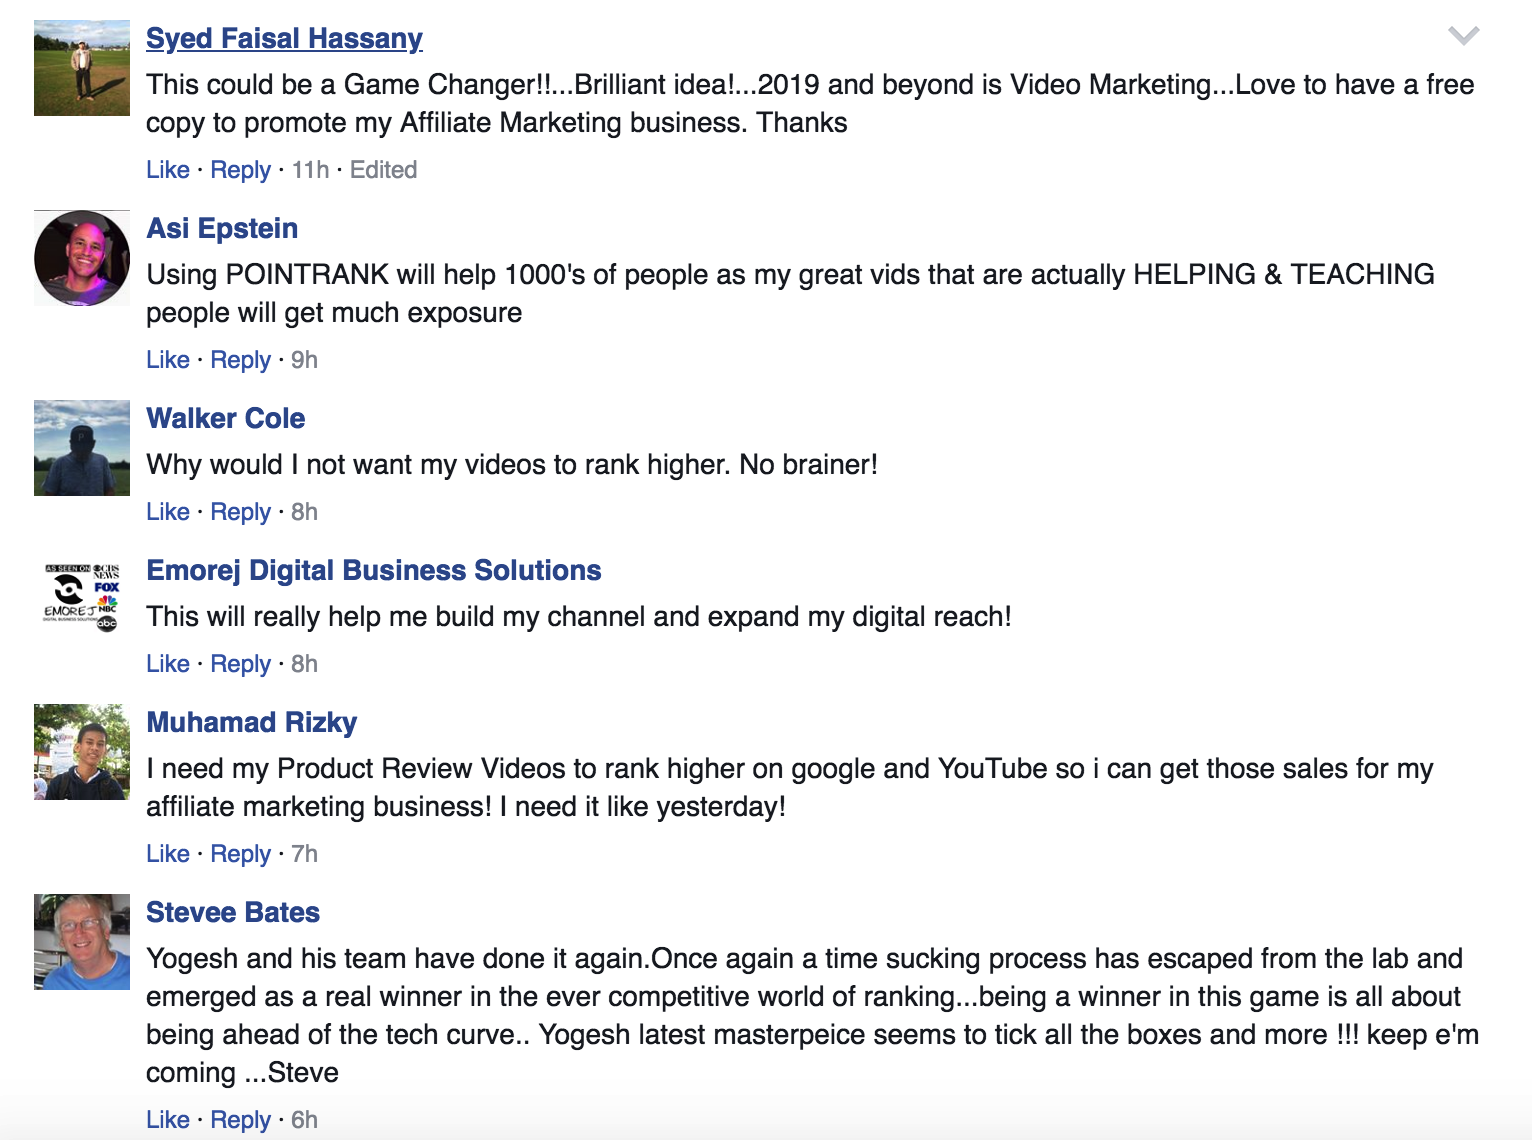Open Emorej Digital Business Solutions logo
The width and height of the screenshot is (1532, 1140).
82,598
